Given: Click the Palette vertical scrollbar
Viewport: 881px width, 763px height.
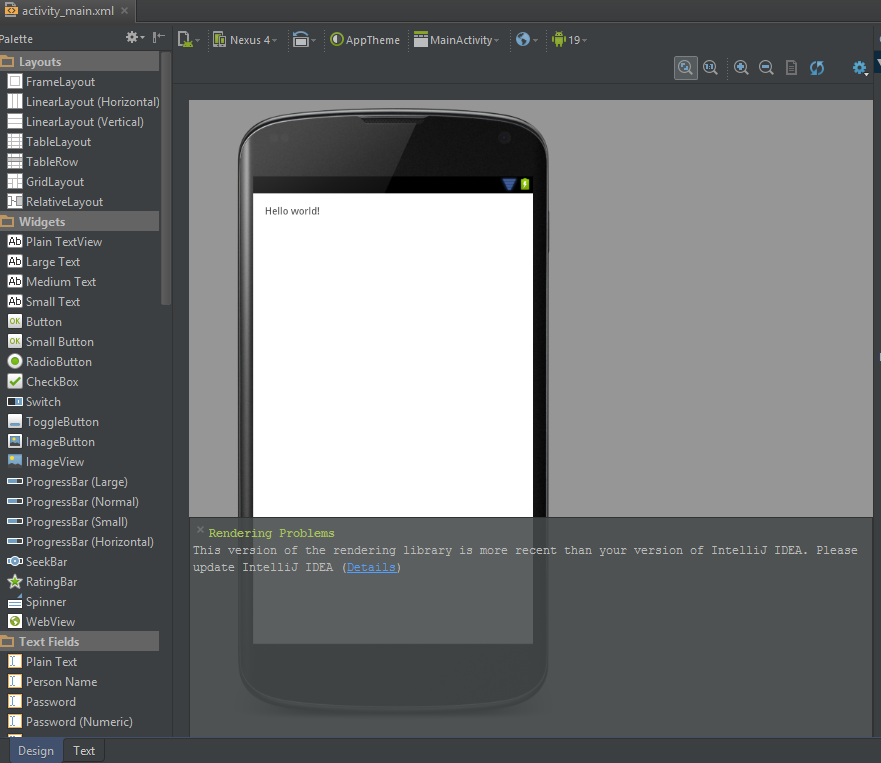Looking at the screenshot, I should click(x=165, y=179).
